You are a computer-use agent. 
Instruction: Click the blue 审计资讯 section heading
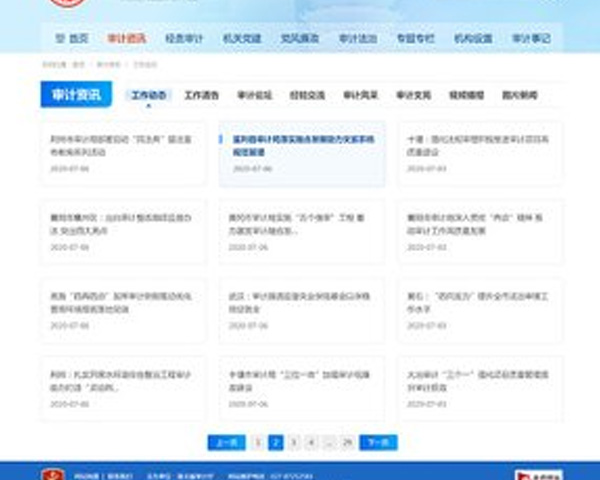point(76,94)
